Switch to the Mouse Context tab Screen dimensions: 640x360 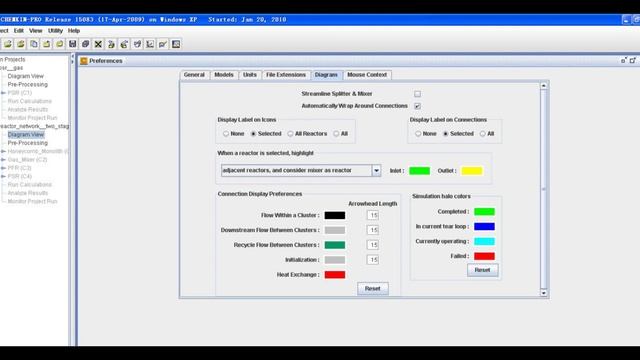[367, 75]
